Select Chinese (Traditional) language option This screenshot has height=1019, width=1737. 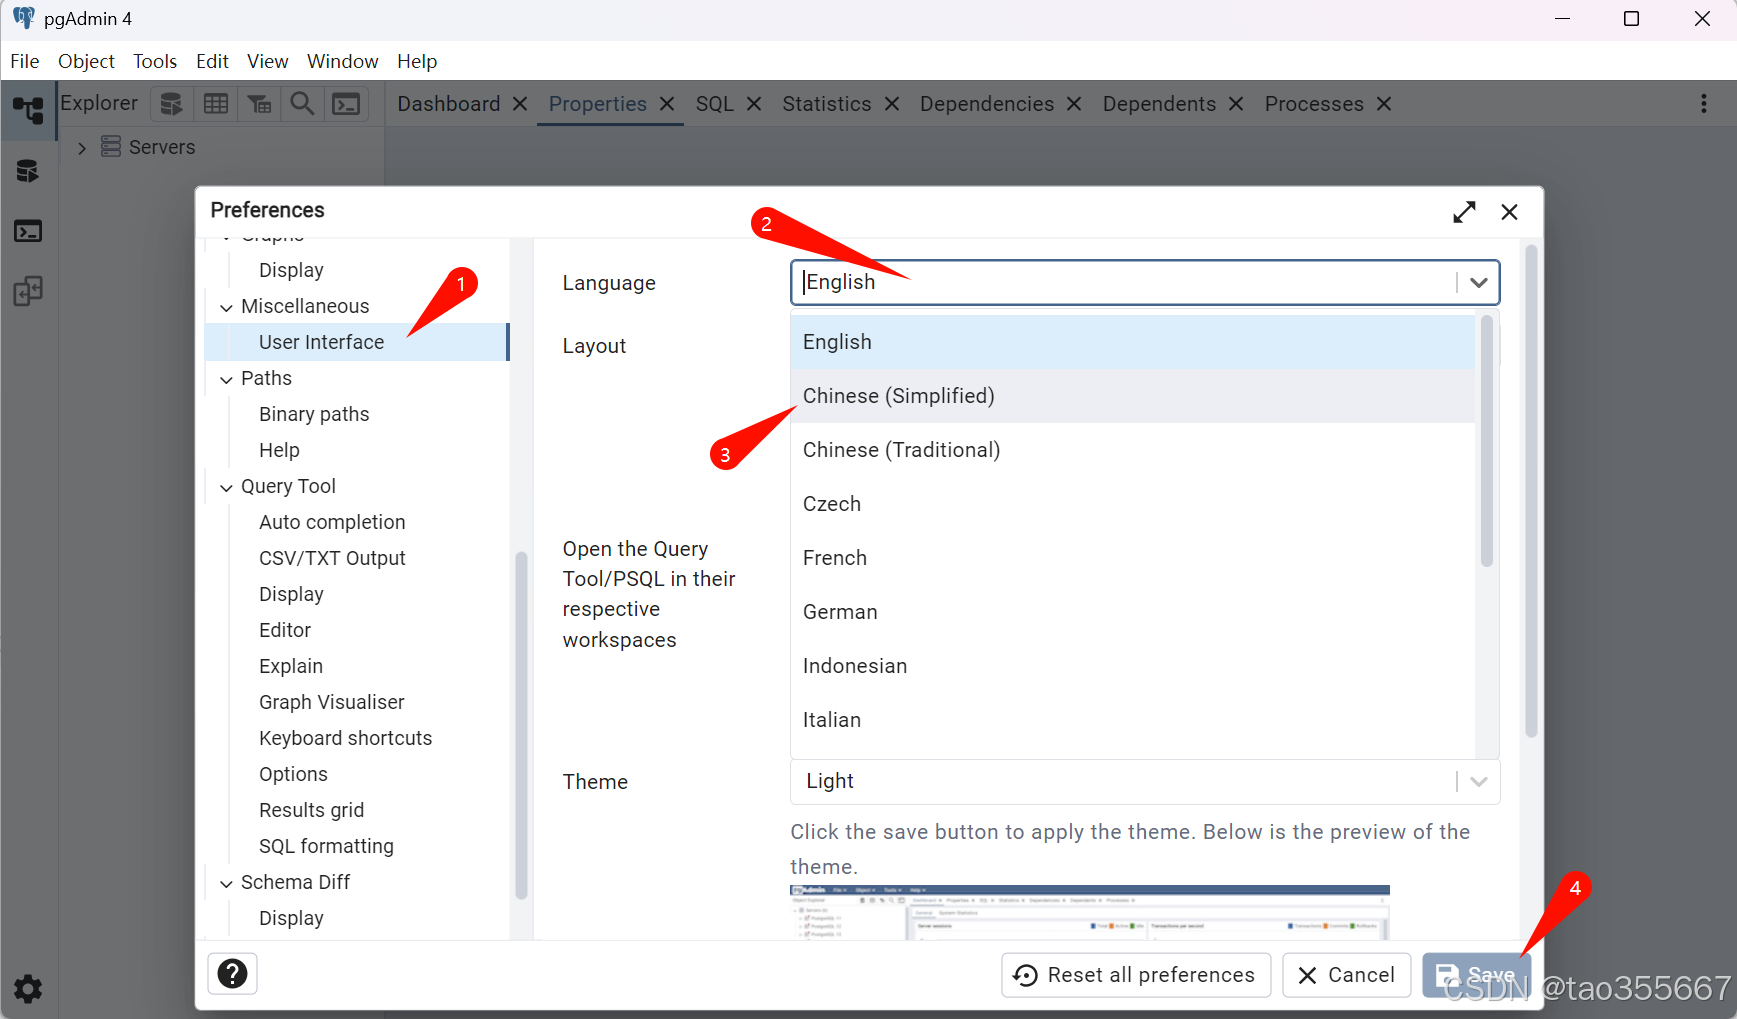[1133, 450]
